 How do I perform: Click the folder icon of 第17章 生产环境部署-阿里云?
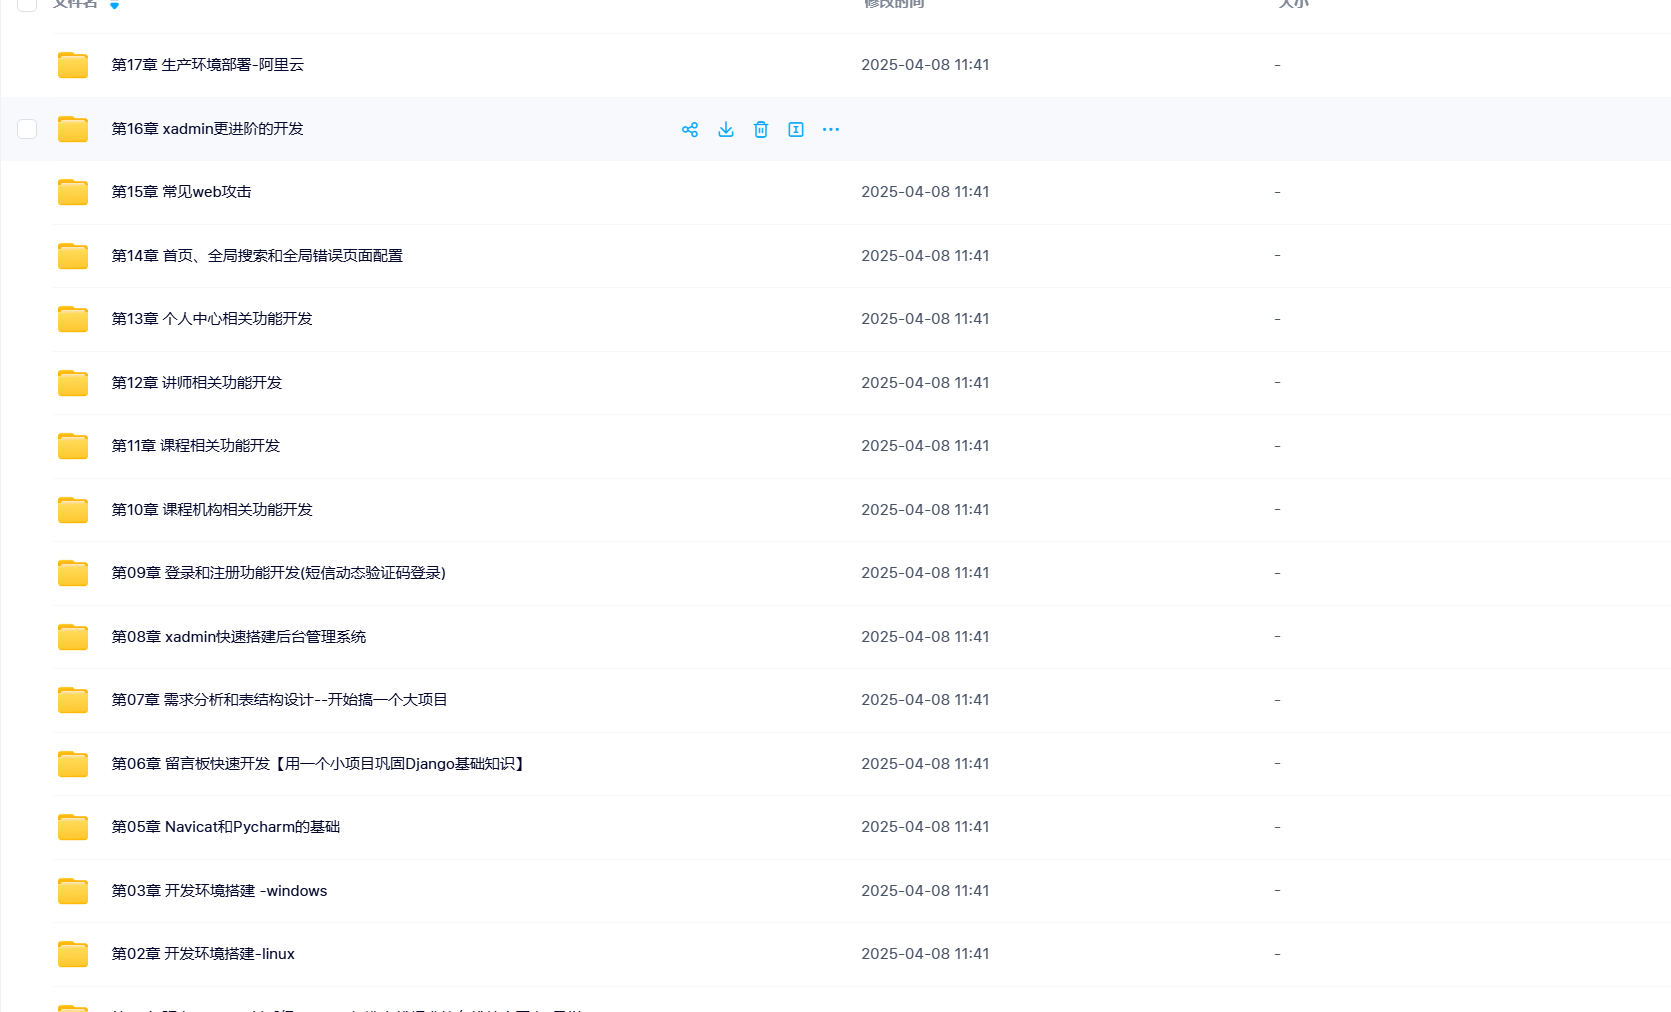tap(73, 65)
